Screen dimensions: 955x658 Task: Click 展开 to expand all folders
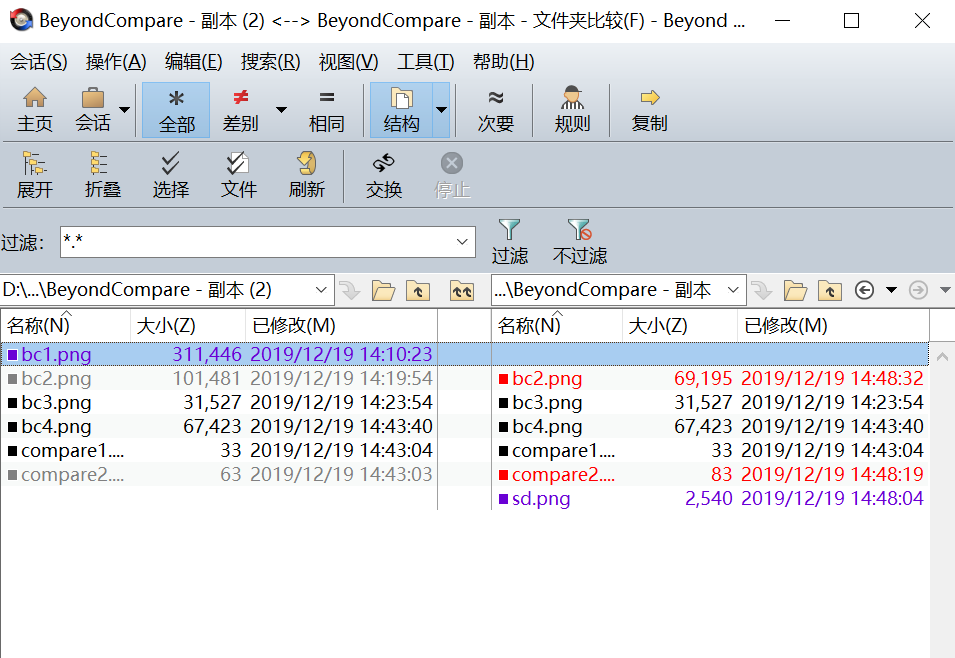(35, 173)
